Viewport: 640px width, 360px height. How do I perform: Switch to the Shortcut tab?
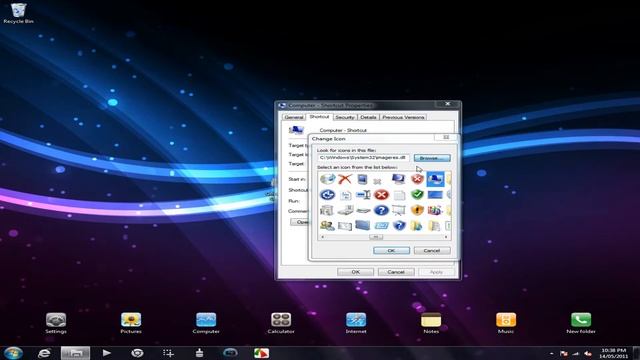(319, 117)
